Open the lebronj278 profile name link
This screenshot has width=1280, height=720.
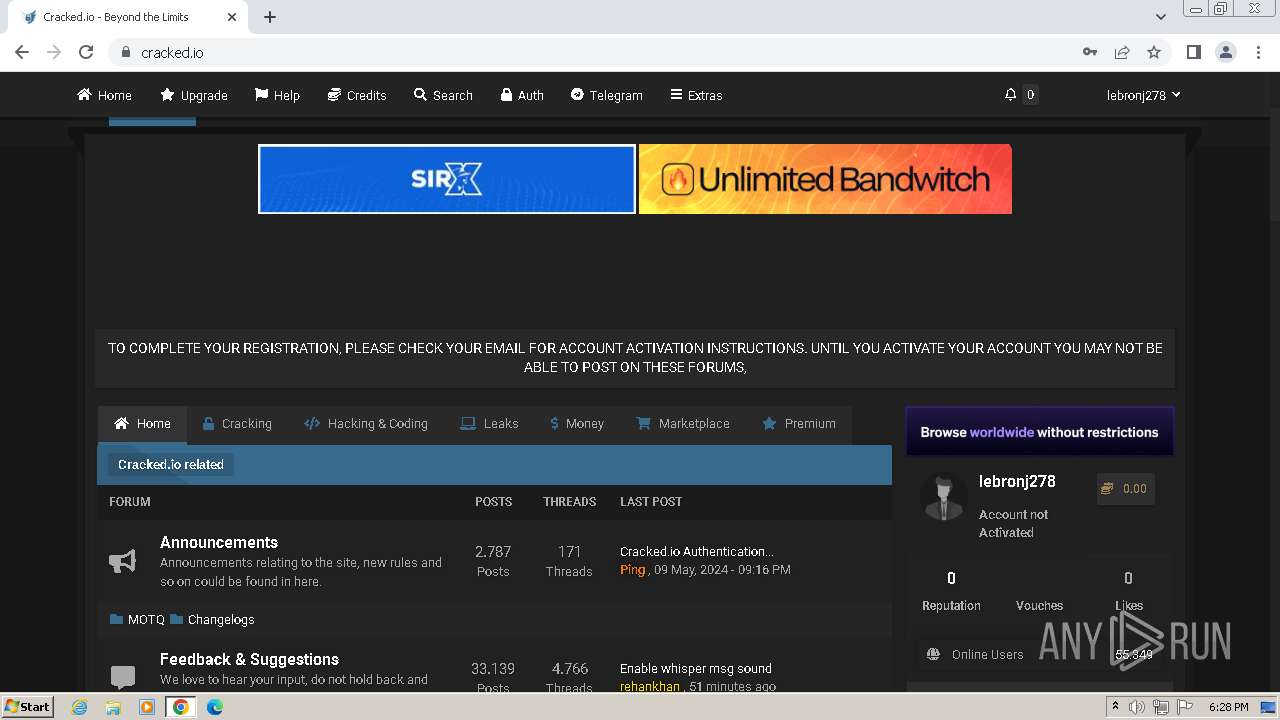pos(1017,481)
